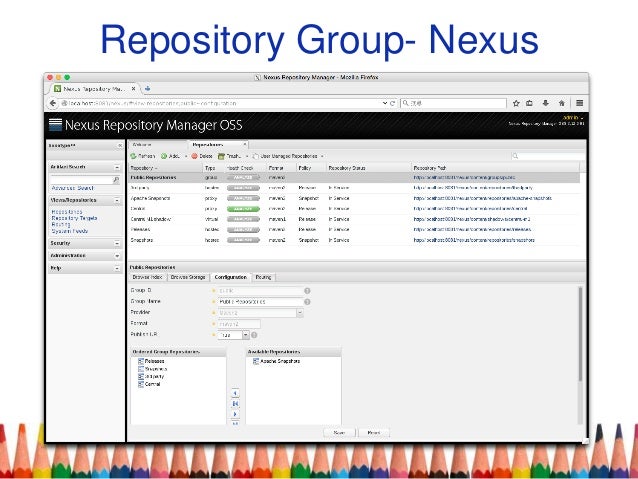Show help for the Publish URL field
The width and height of the screenshot is (638, 479).
254,335
